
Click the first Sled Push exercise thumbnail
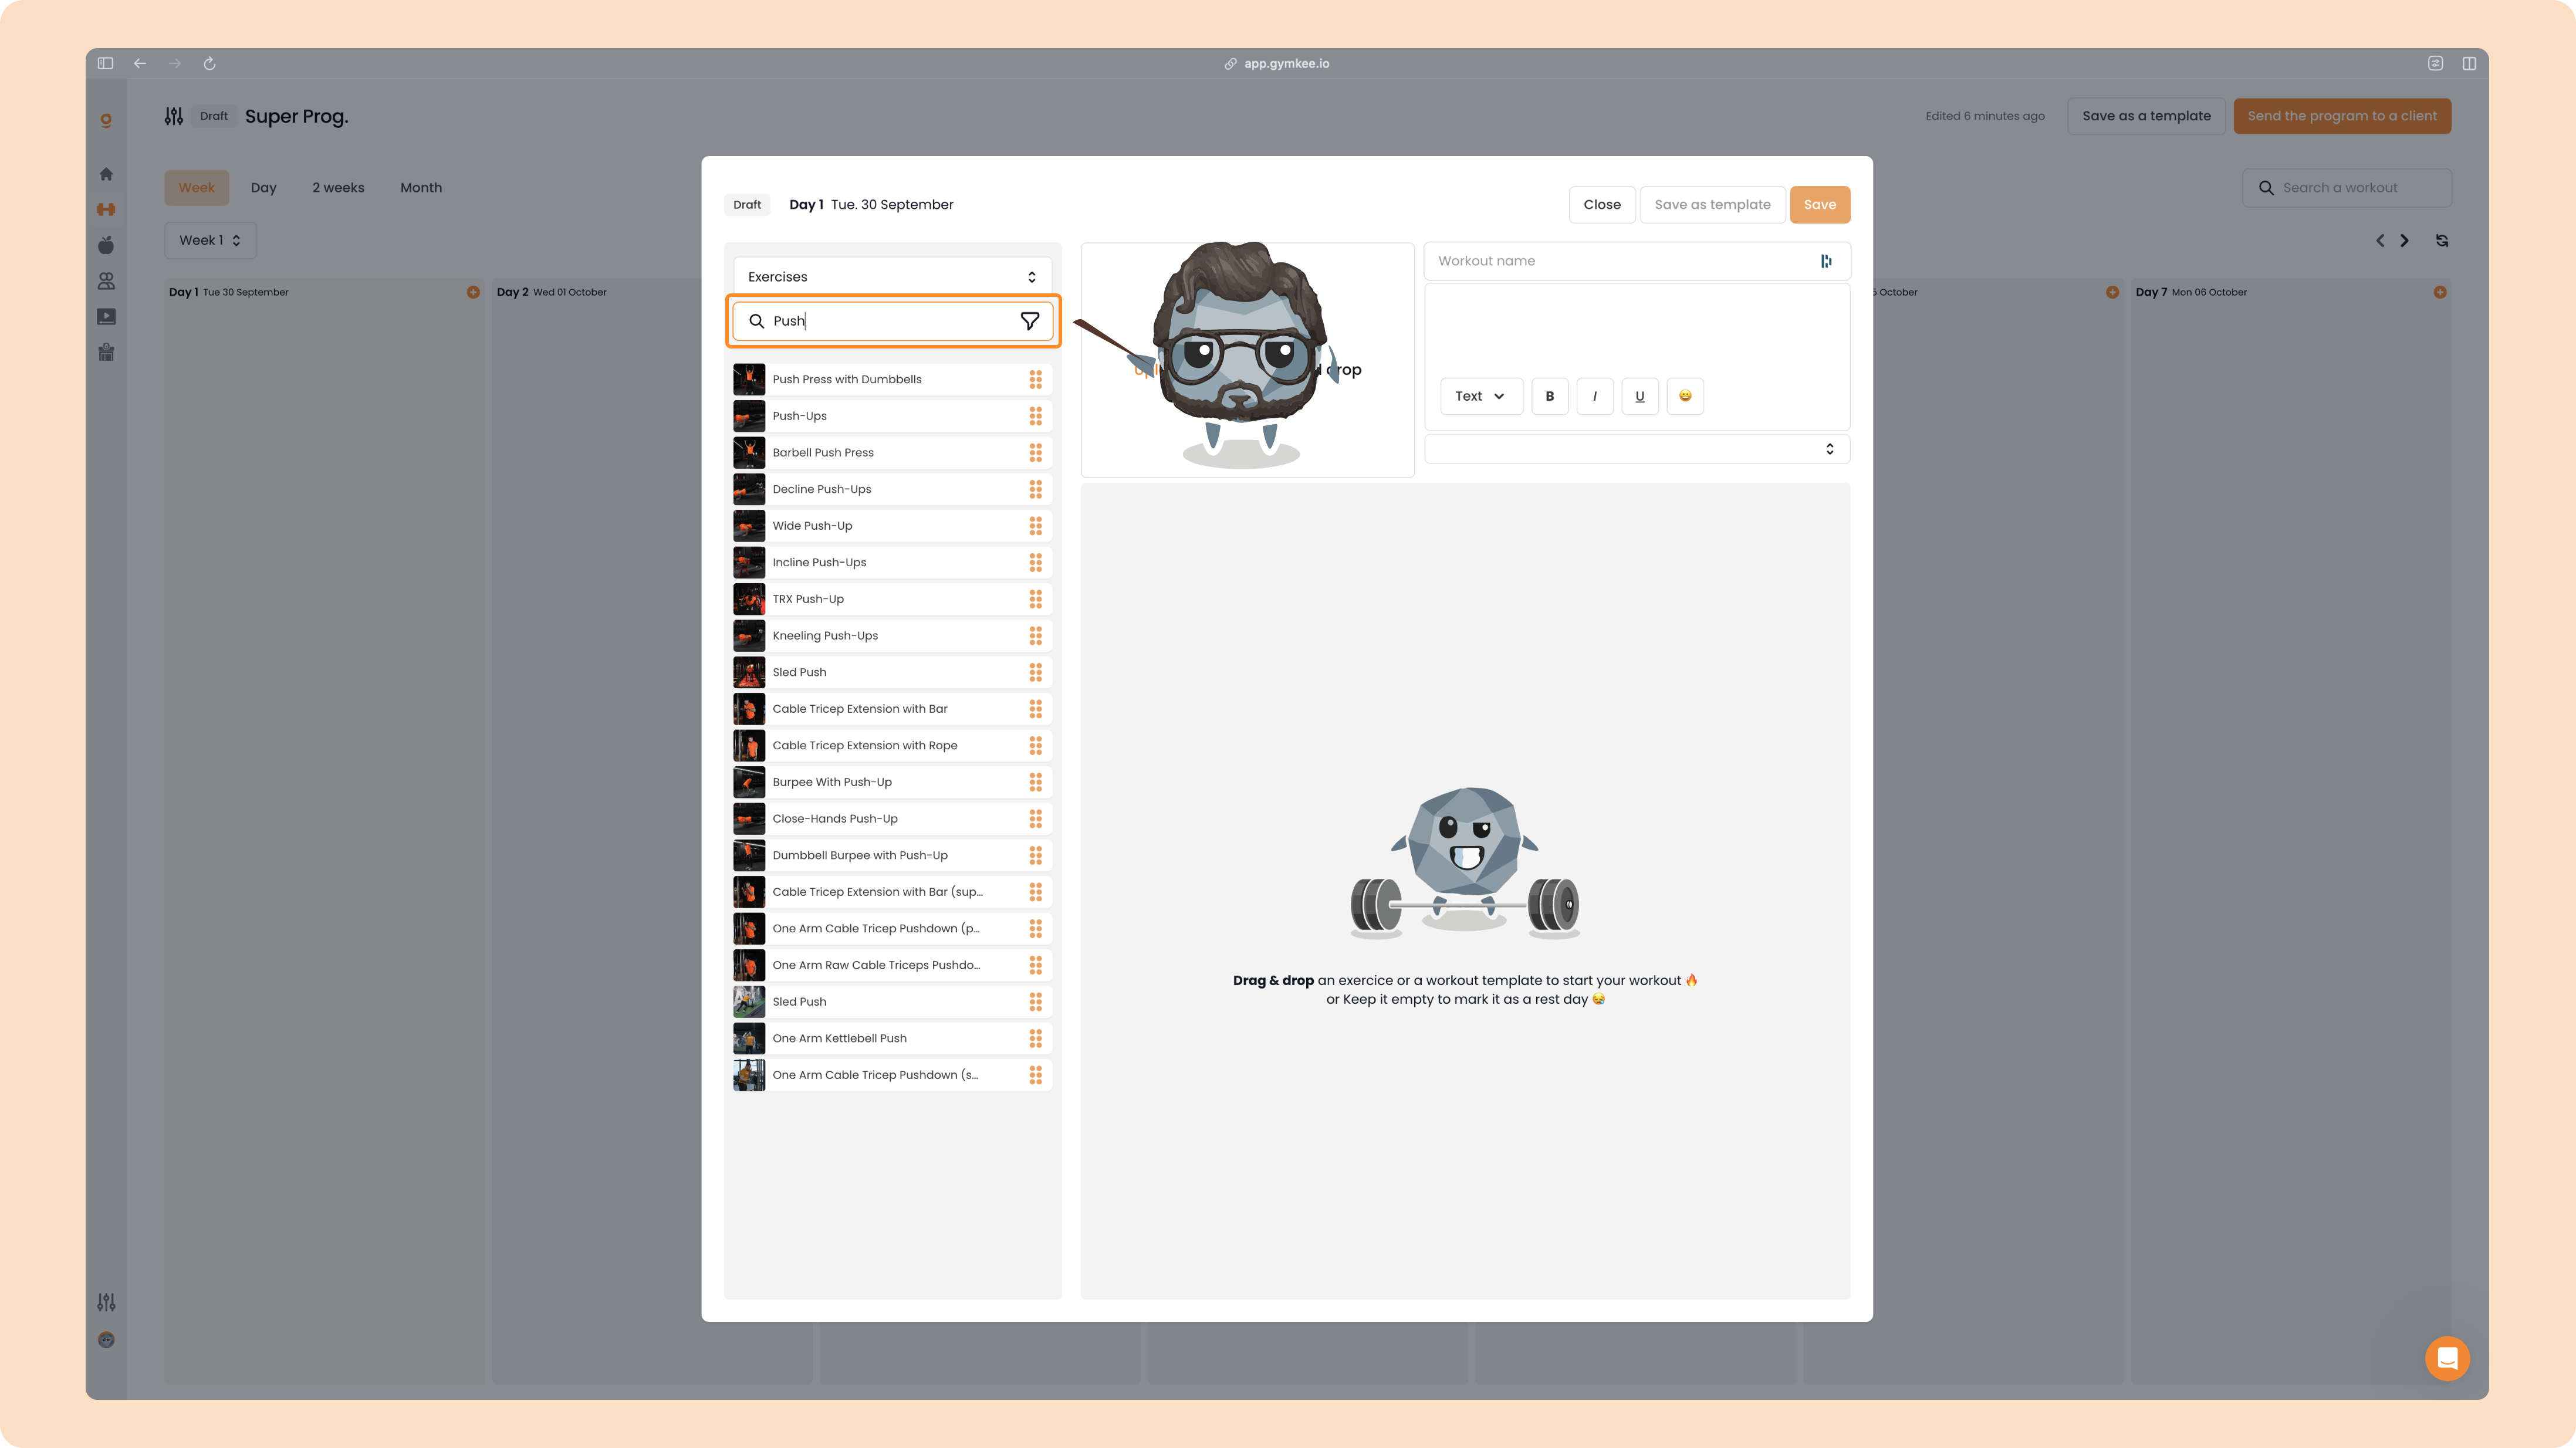(749, 673)
